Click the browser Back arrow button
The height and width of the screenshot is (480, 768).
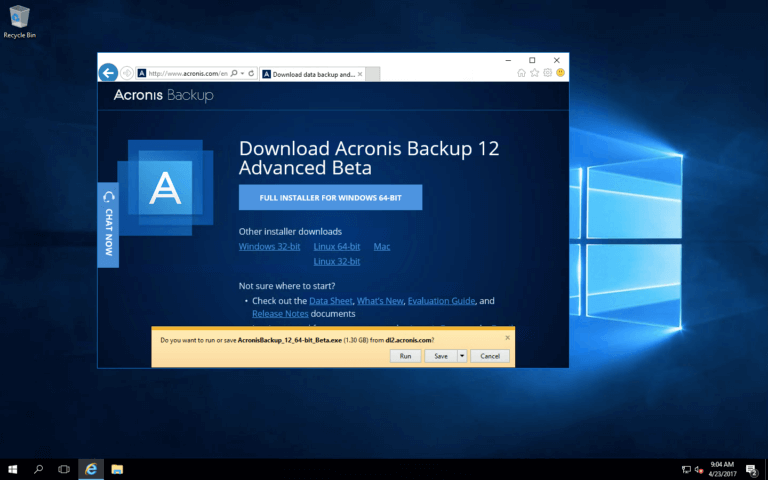click(x=108, y=73)
